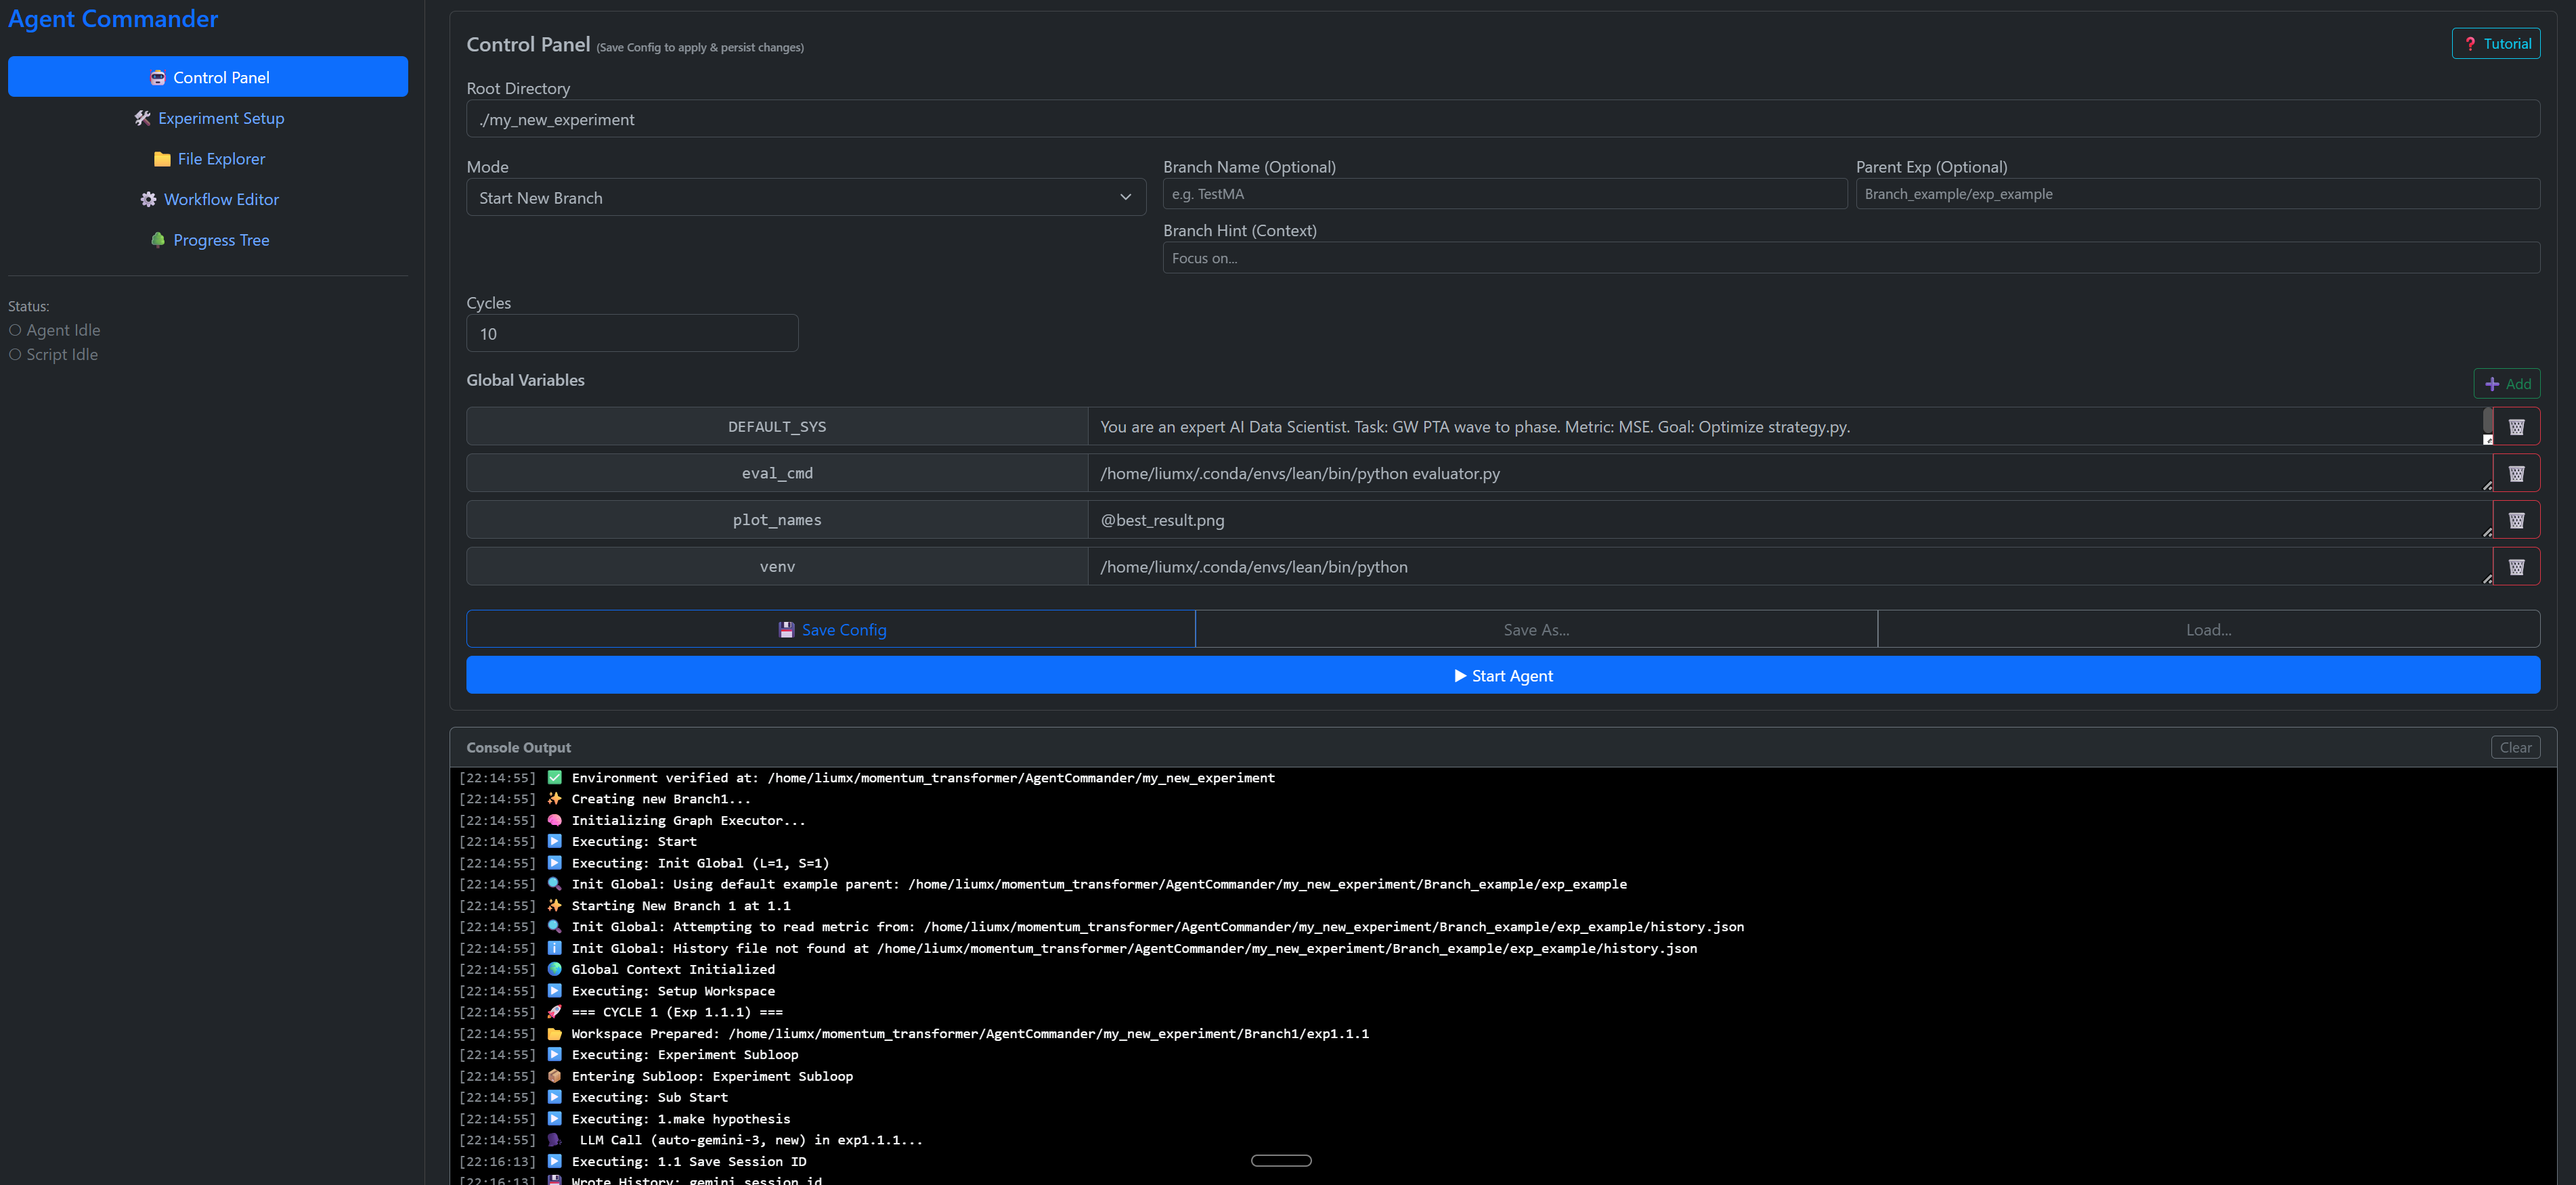The image size is (2576, 1185).
Task: Switch to the Control Panel tab
Action: [x=208, y=77]
